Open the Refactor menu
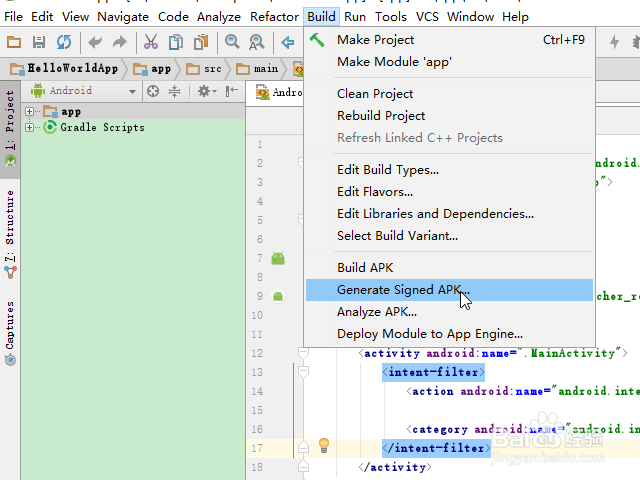This screenshot has width=640, height=480. point(274,17)
